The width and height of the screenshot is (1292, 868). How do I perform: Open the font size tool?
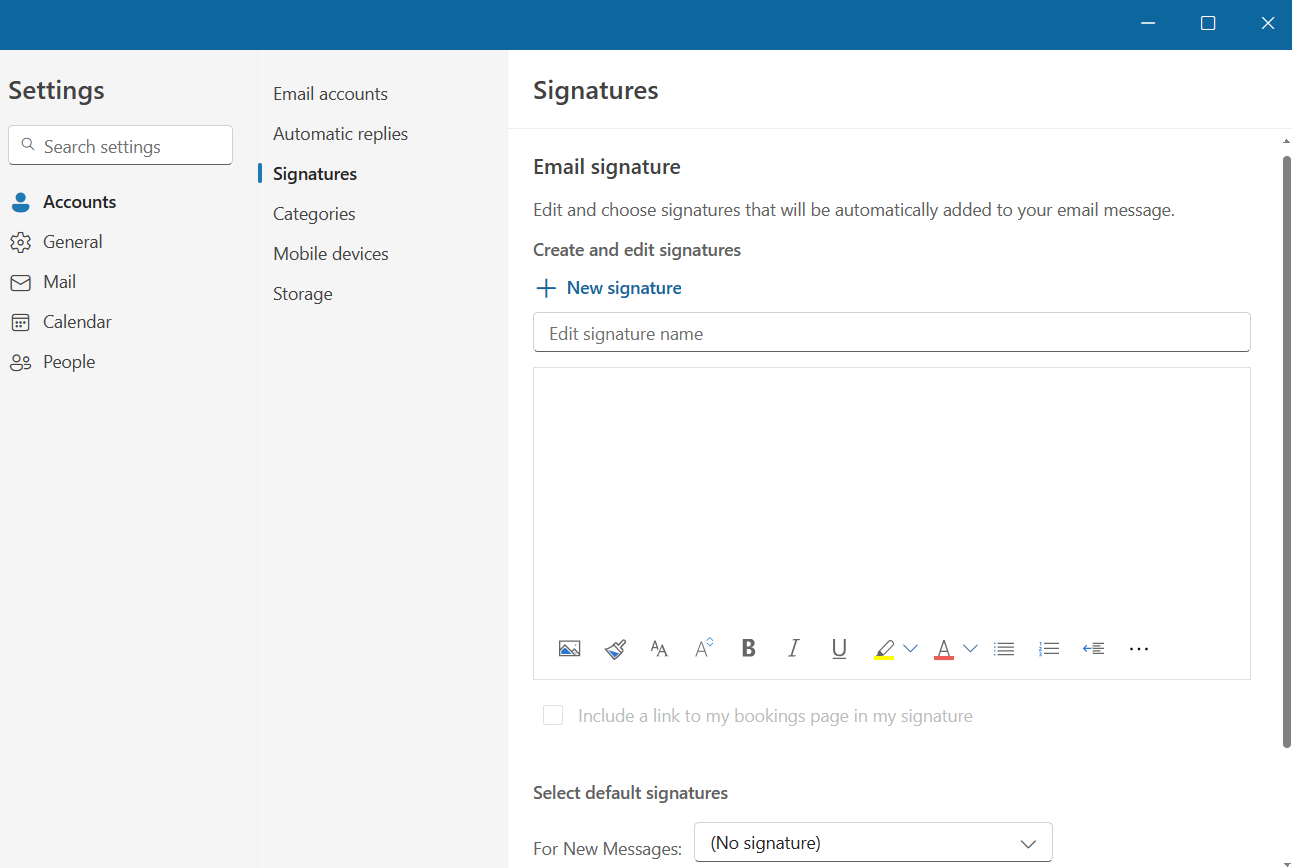pyautogui.click(x=659, y=649)
